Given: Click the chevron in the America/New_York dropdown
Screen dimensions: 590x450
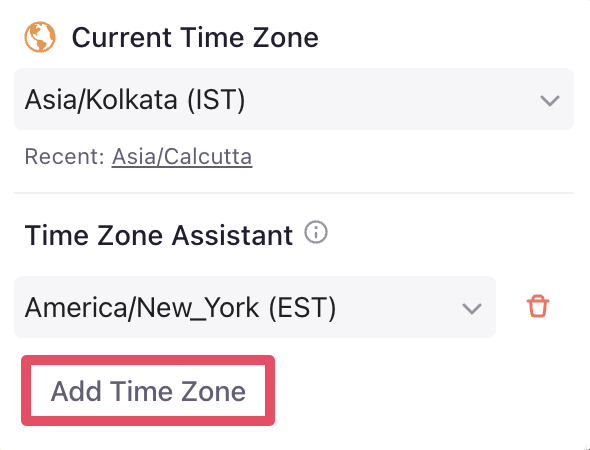Looking at the screenshot, I should point(472,309).
